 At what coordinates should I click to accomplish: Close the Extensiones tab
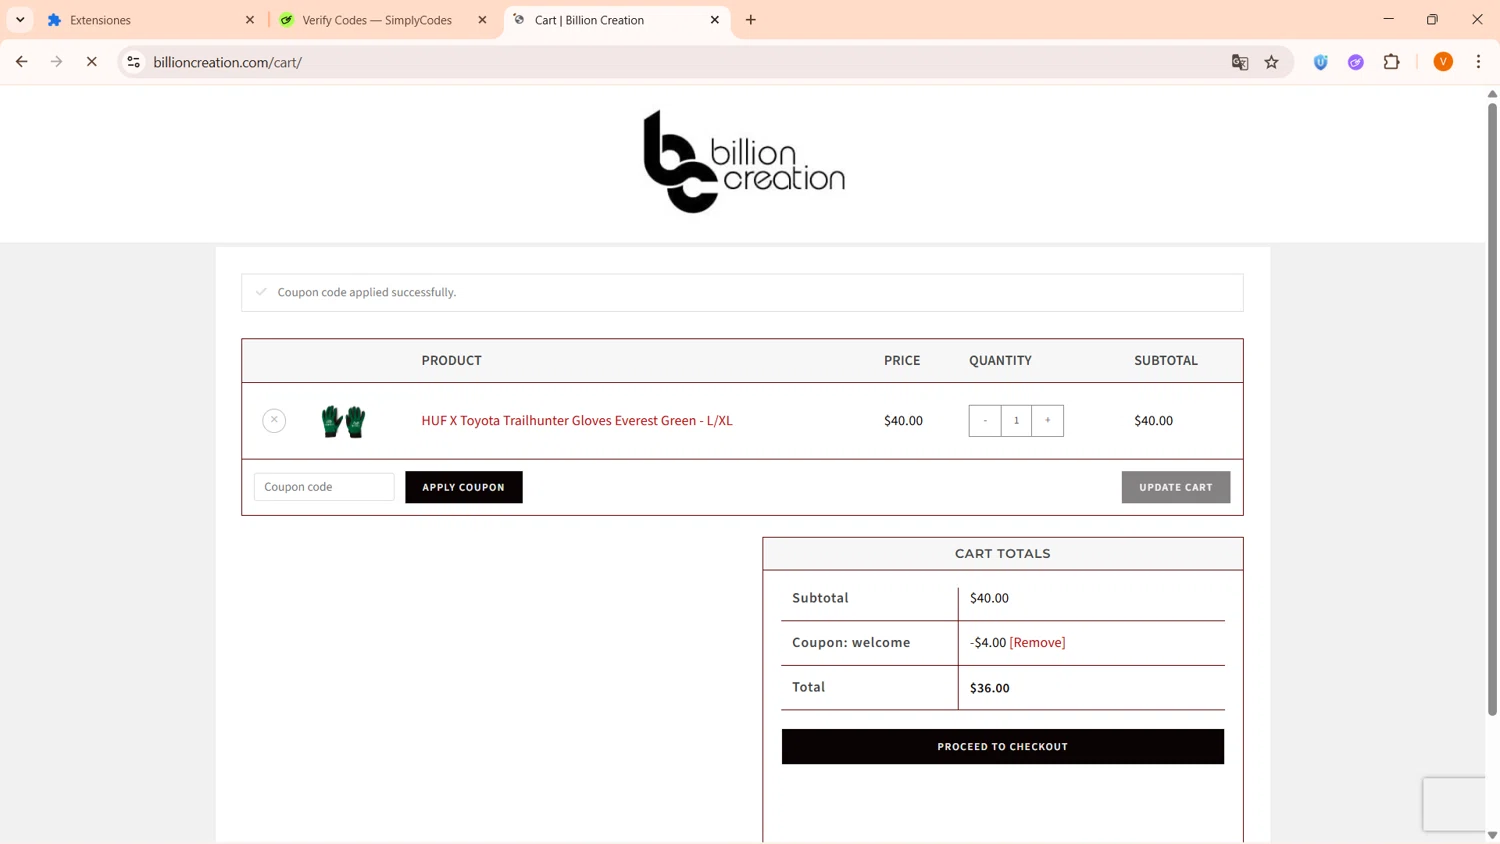[250, 20]
